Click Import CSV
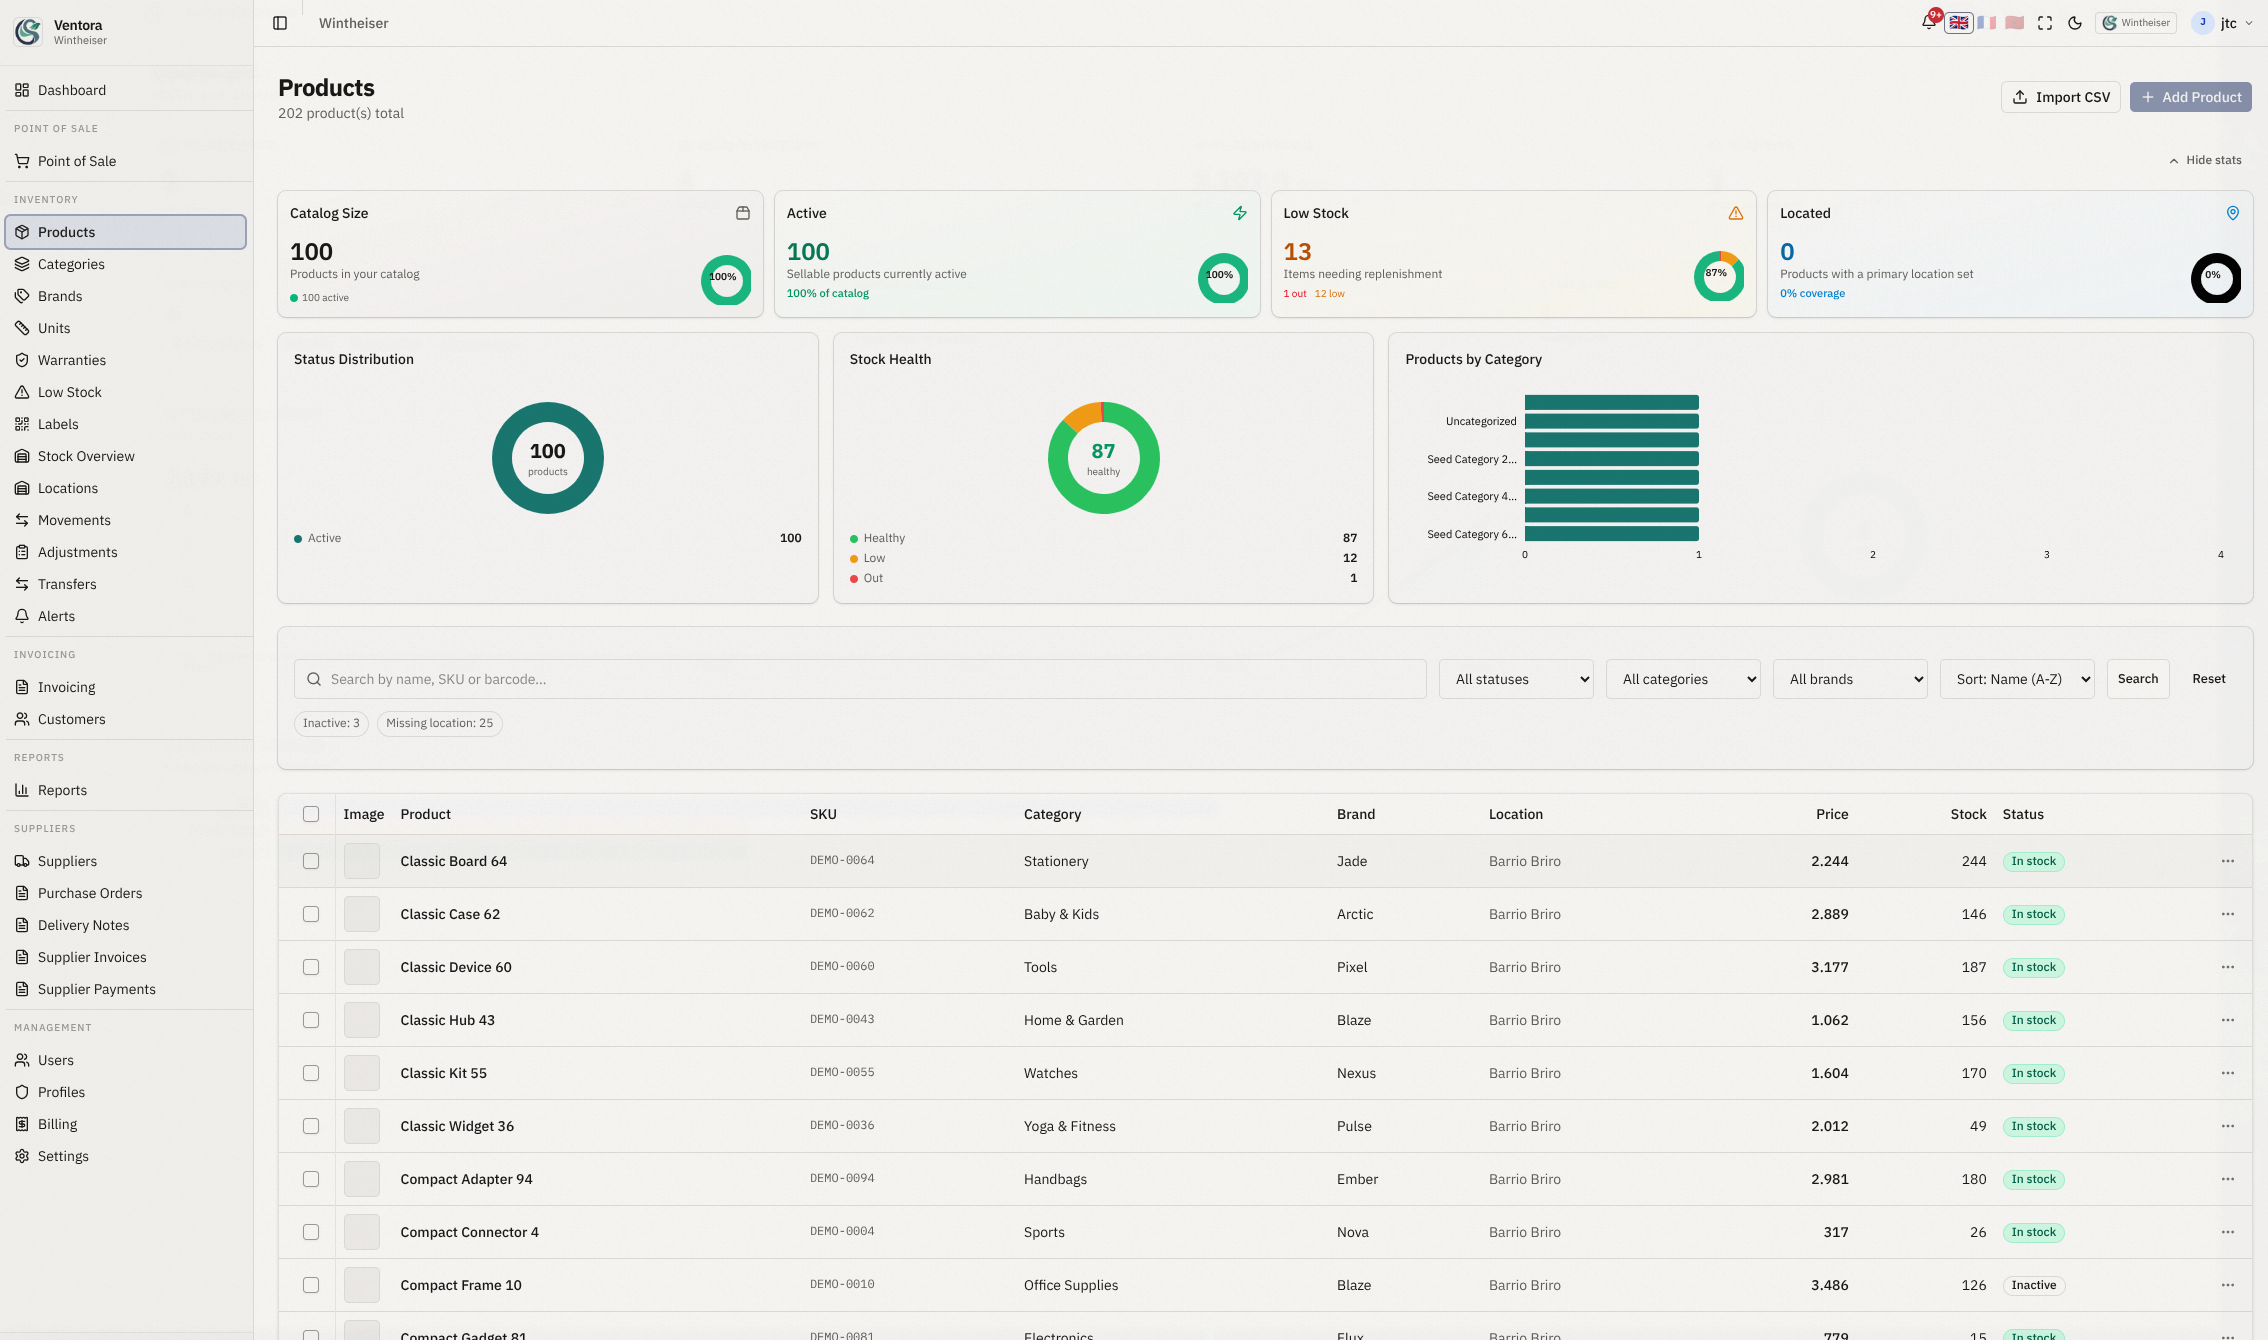This screenshot has height=1340, width=2268. (x=2060, y=96)
